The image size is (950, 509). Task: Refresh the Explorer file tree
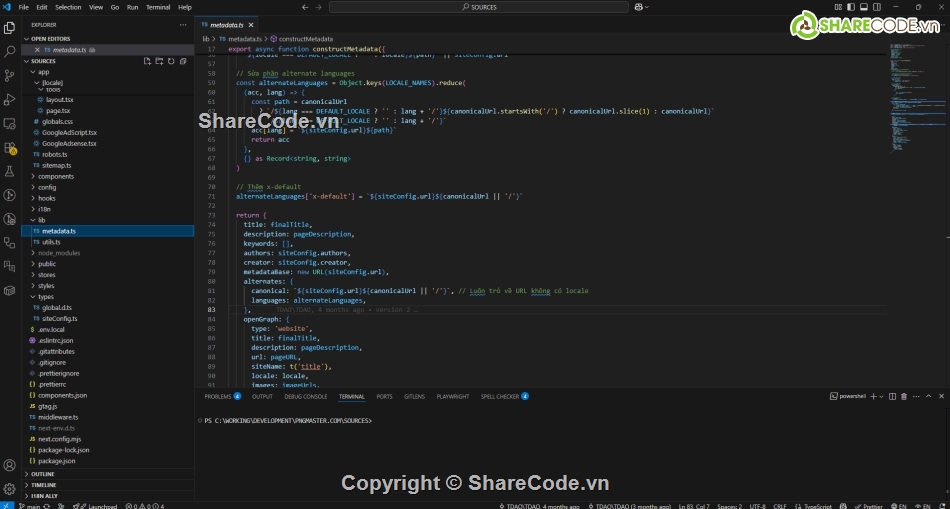[171, 61]
